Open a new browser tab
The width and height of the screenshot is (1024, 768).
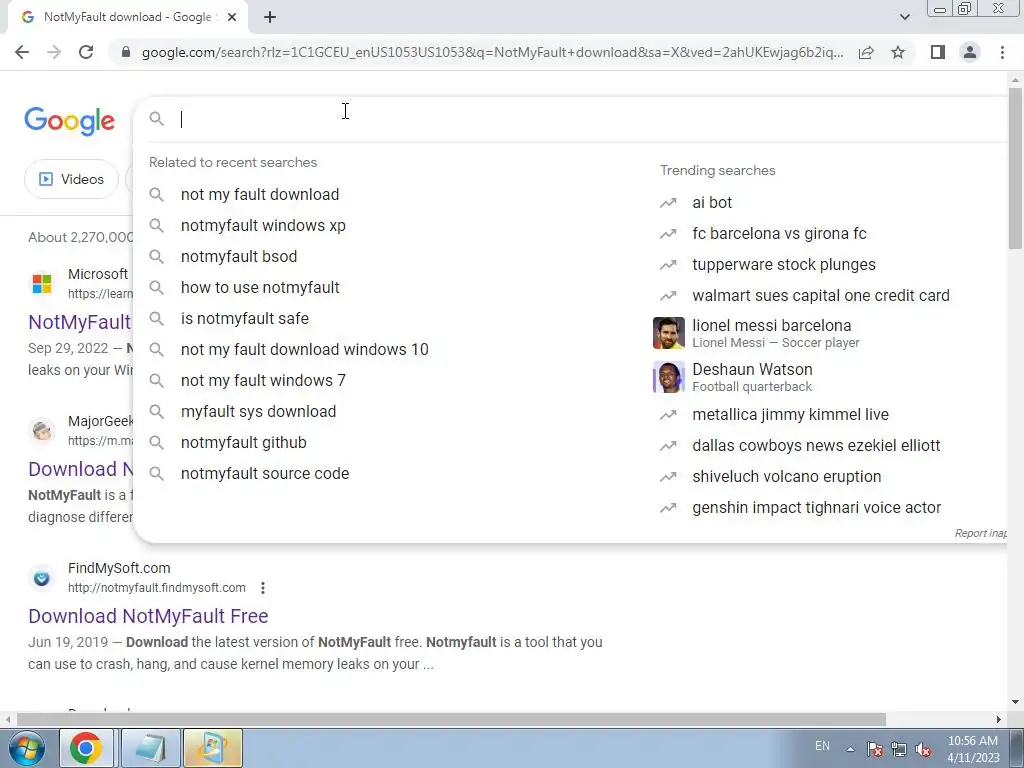(x=270, y=18)
